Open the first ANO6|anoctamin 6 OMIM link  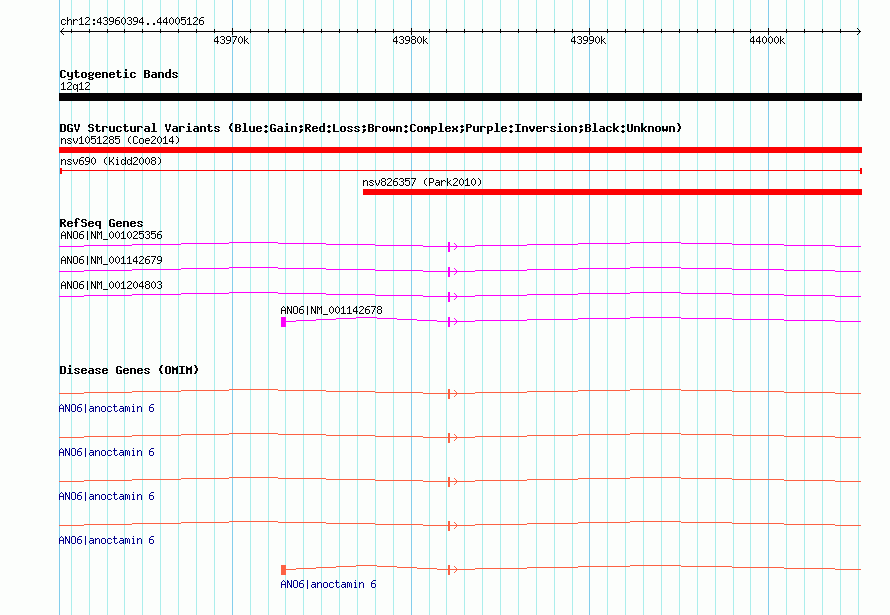click(x=107, y=408)
